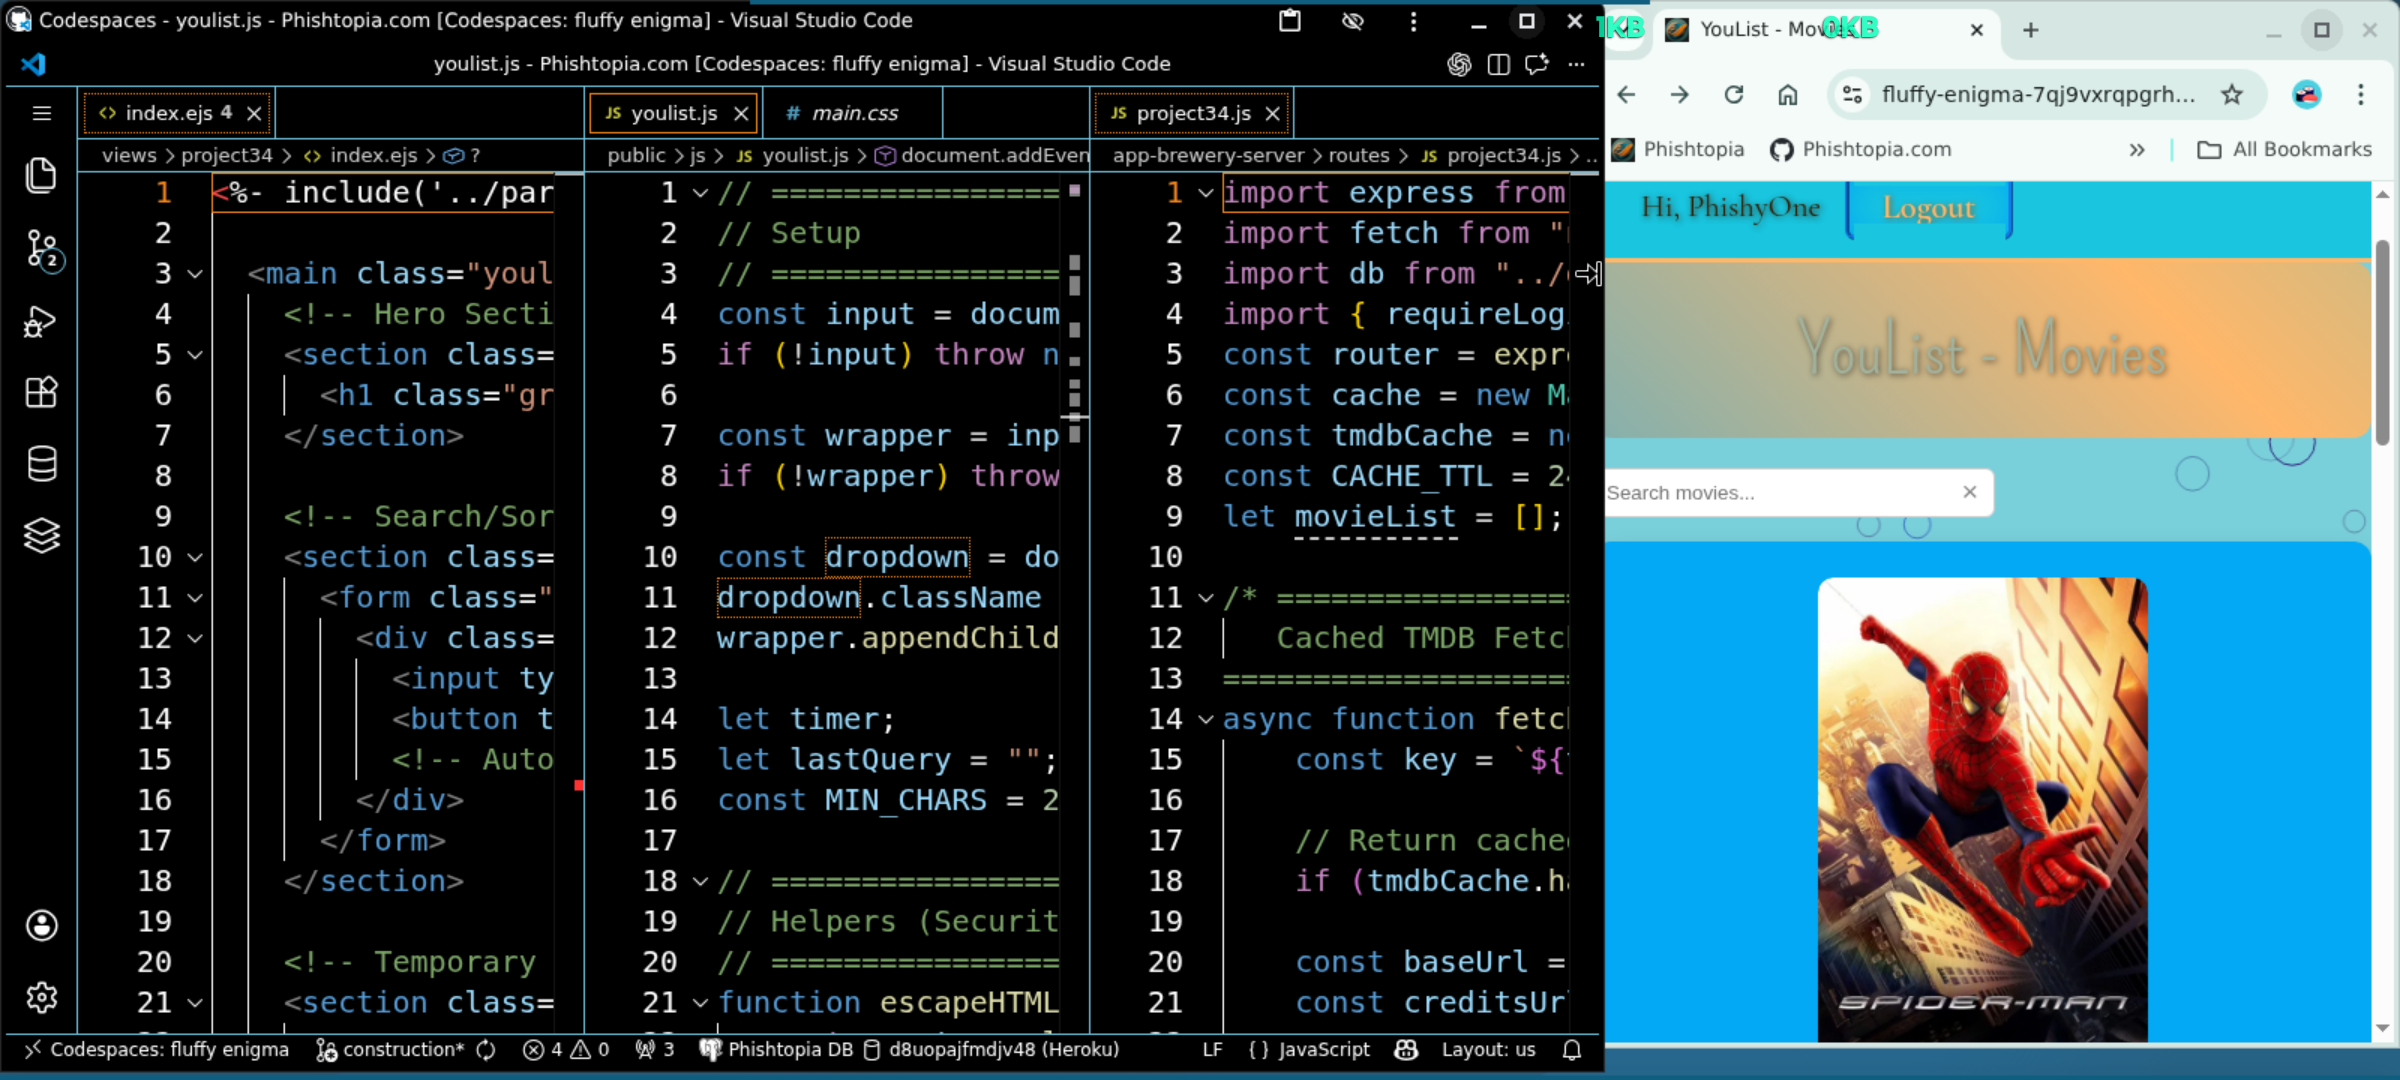Open the database explorer icon in activity bar
Image resolution: width=2400 pixels, height=1080 pixels.
[41, 463]
